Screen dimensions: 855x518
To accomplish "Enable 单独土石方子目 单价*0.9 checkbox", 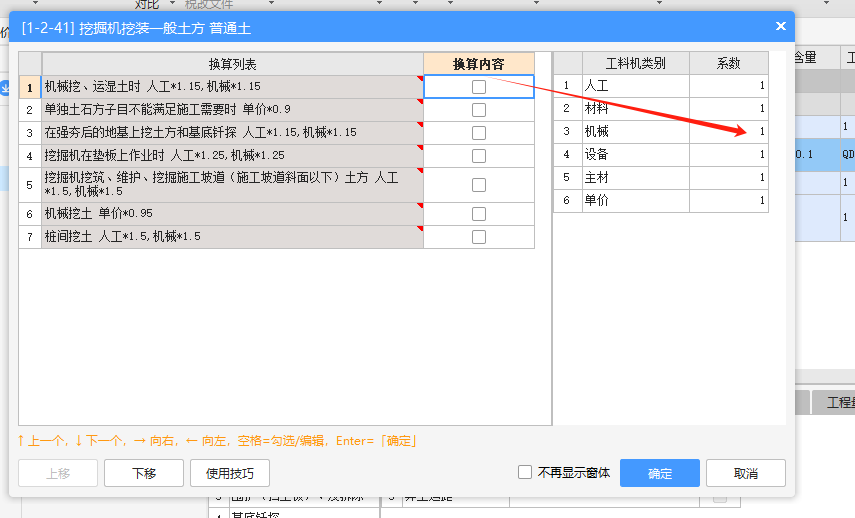I will click(x=479, y=110).
